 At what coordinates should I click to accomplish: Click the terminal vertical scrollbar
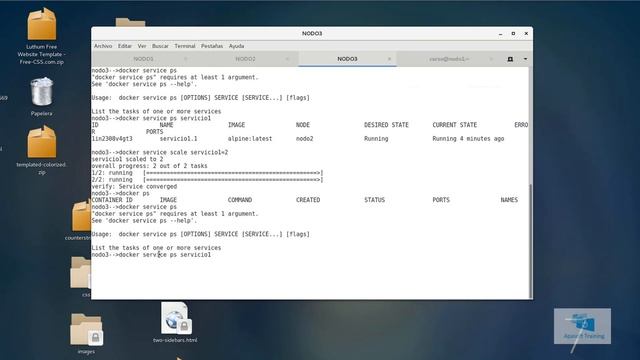pyautogui.click(x=531, y=241)
